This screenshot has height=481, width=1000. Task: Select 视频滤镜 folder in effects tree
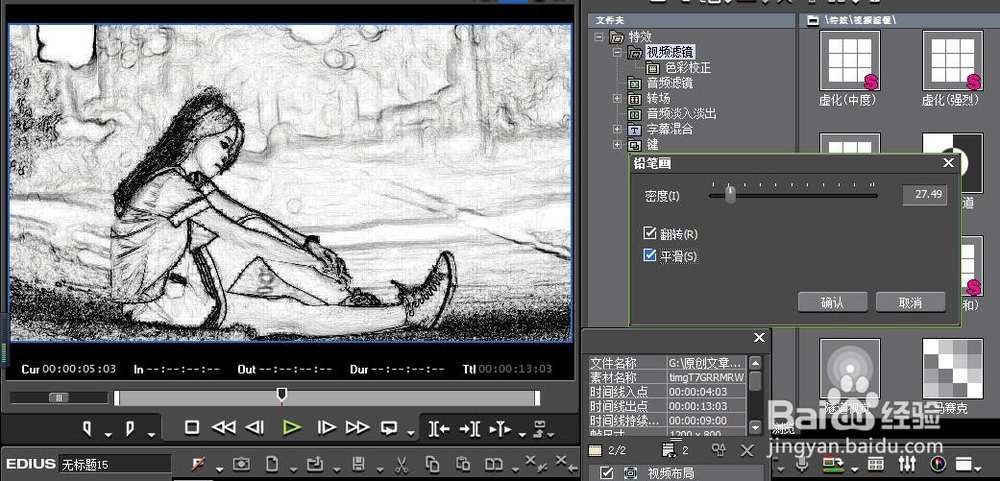669,52
